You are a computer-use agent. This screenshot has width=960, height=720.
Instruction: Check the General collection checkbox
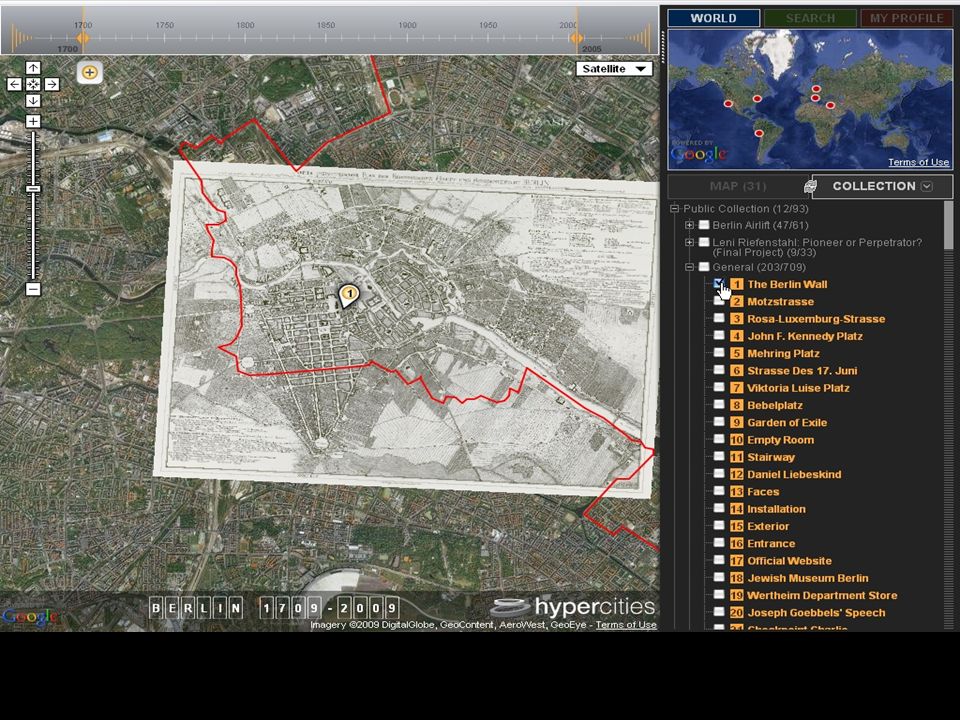[704, 267]
